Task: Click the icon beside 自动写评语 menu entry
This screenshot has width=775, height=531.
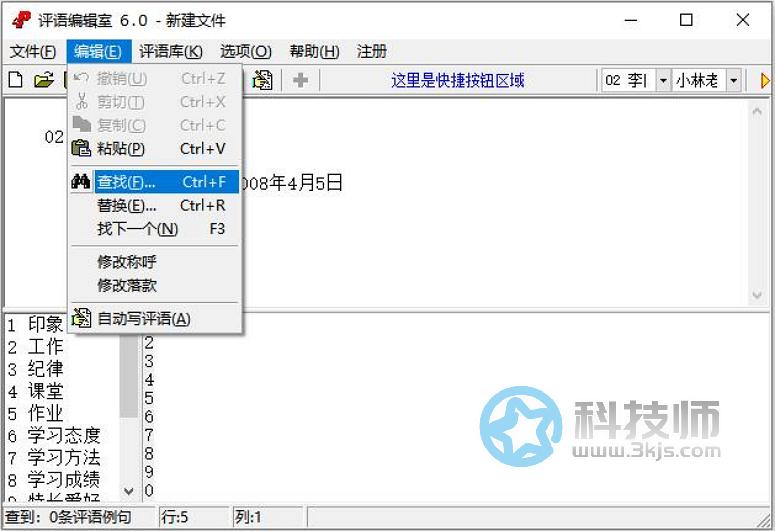Action: click(x=81, y=318)
